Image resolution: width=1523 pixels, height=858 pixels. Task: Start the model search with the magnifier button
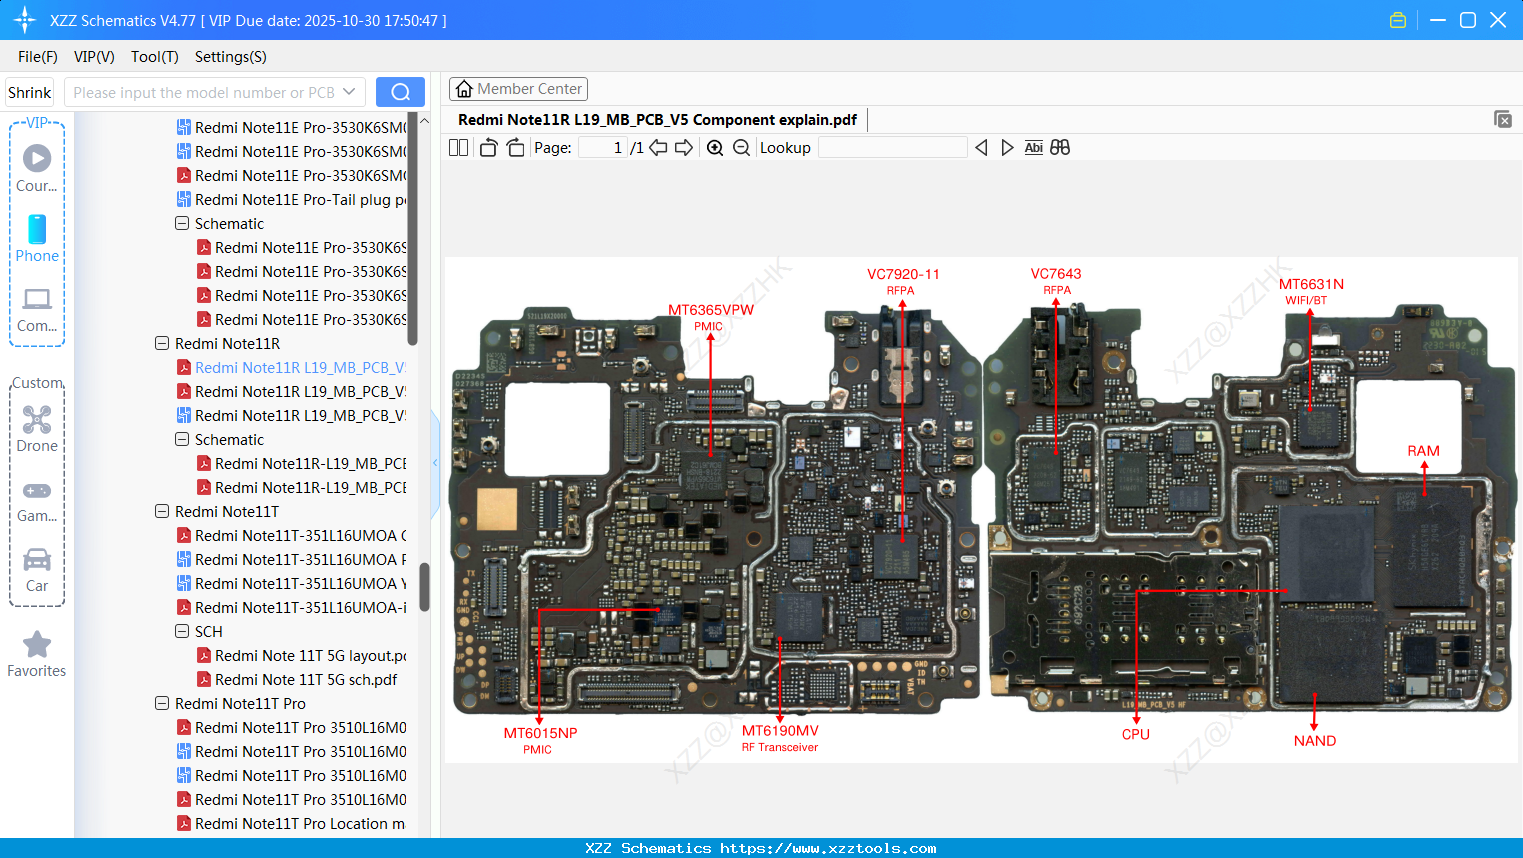[400, 91]
